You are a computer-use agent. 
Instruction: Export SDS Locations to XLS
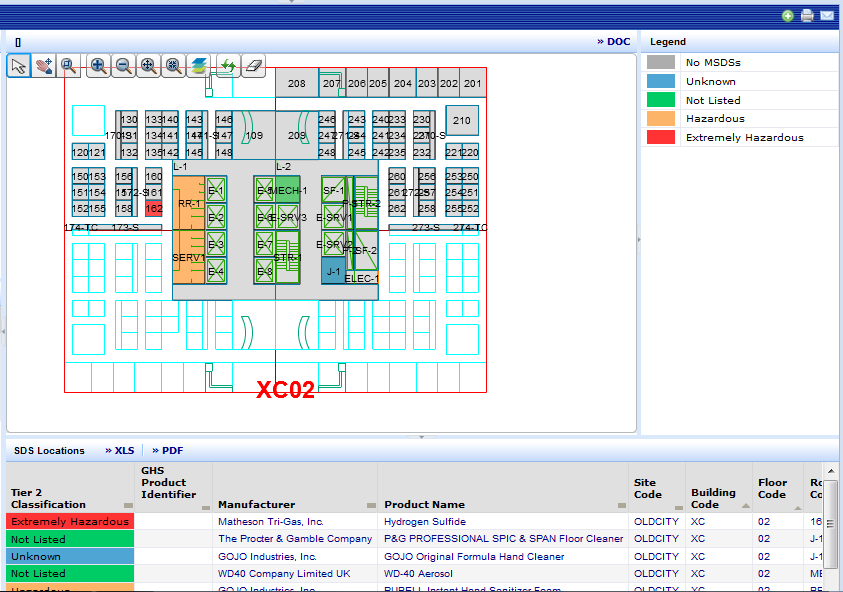(x=119, y=451)
